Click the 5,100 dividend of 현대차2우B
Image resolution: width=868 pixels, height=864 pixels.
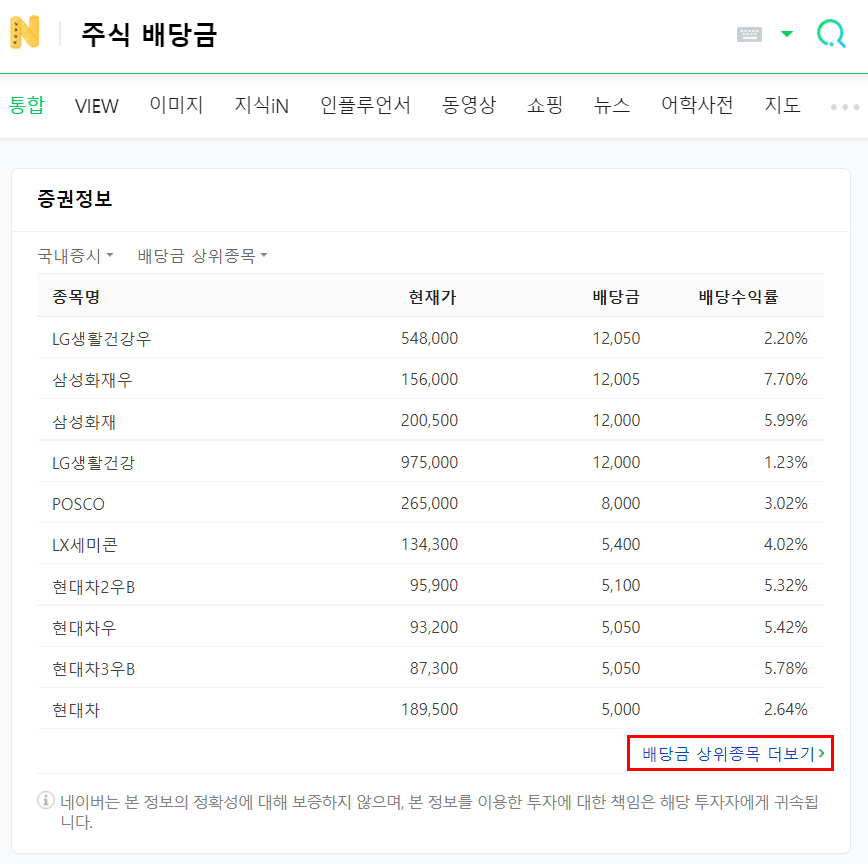621,585
